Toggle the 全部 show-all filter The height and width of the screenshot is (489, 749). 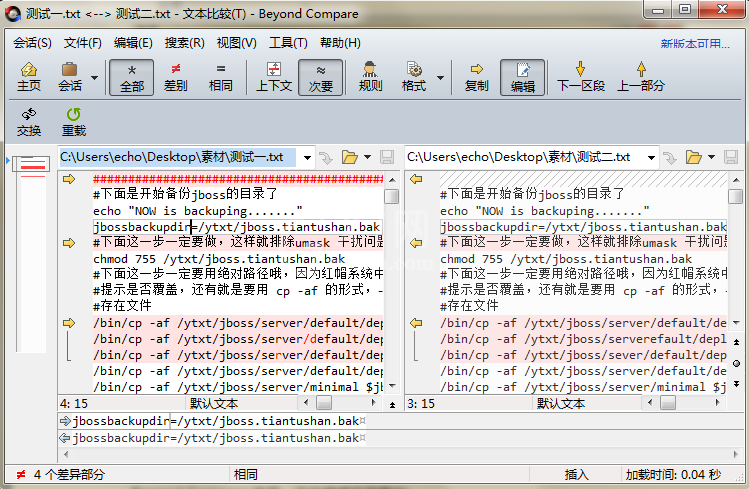click(132, 77)
